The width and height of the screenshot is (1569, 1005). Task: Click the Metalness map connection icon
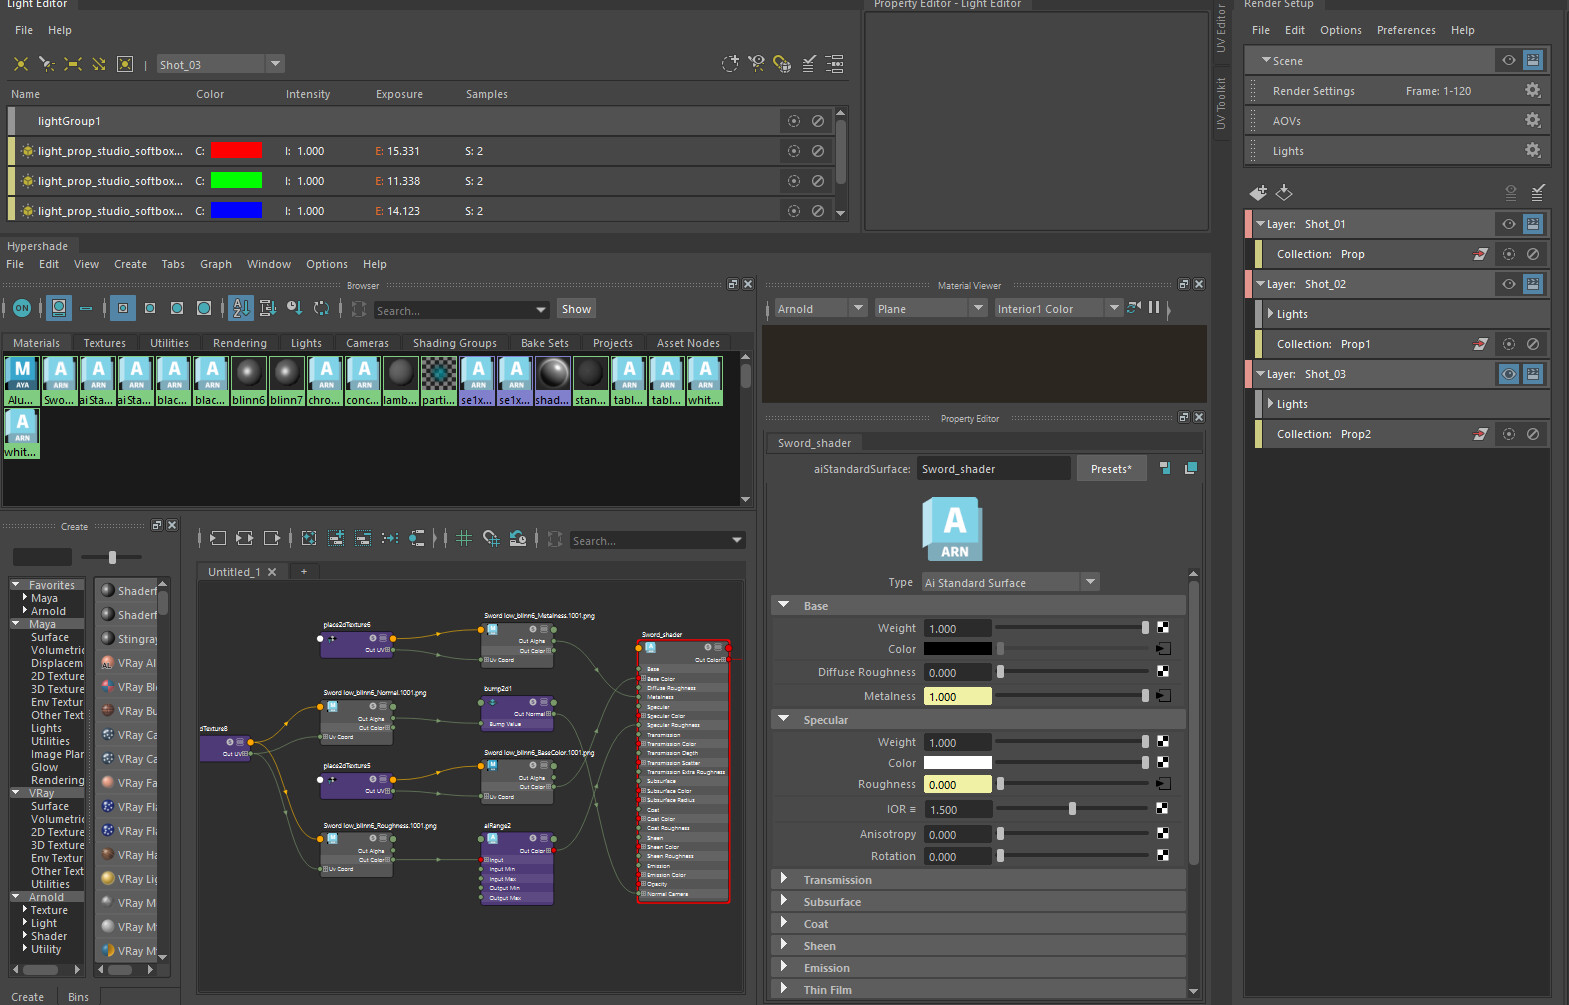coord(1163,696)
